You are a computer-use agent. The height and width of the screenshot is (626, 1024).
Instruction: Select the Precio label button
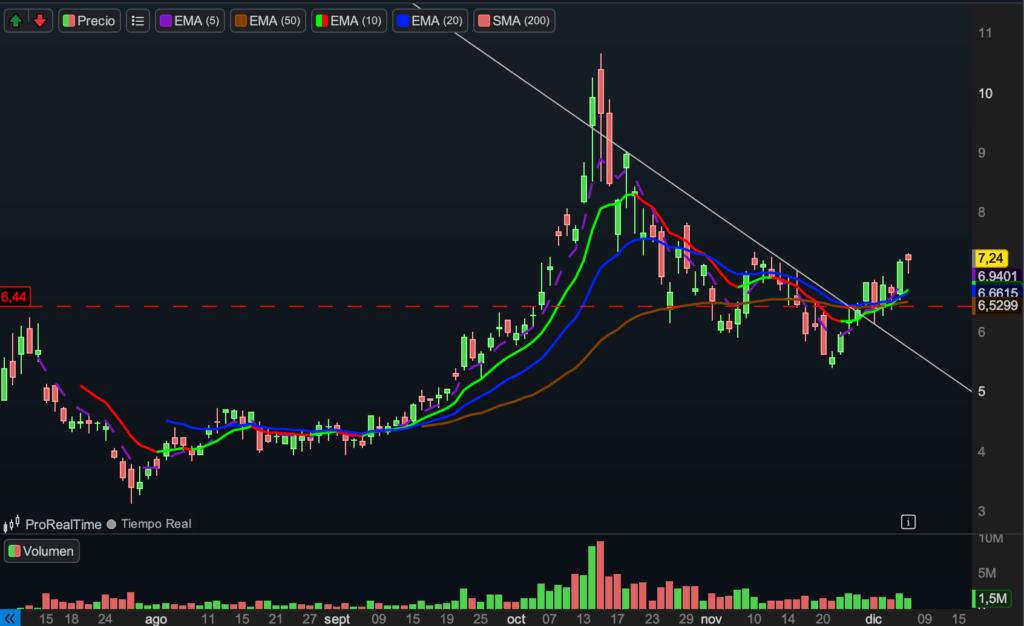(x=96, y=20)
